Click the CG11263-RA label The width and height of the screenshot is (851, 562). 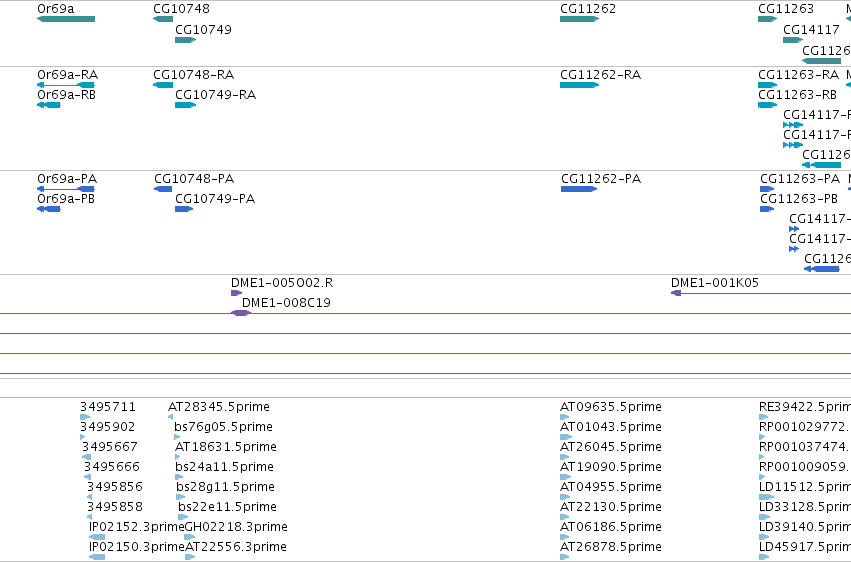[x=798, y=74]
